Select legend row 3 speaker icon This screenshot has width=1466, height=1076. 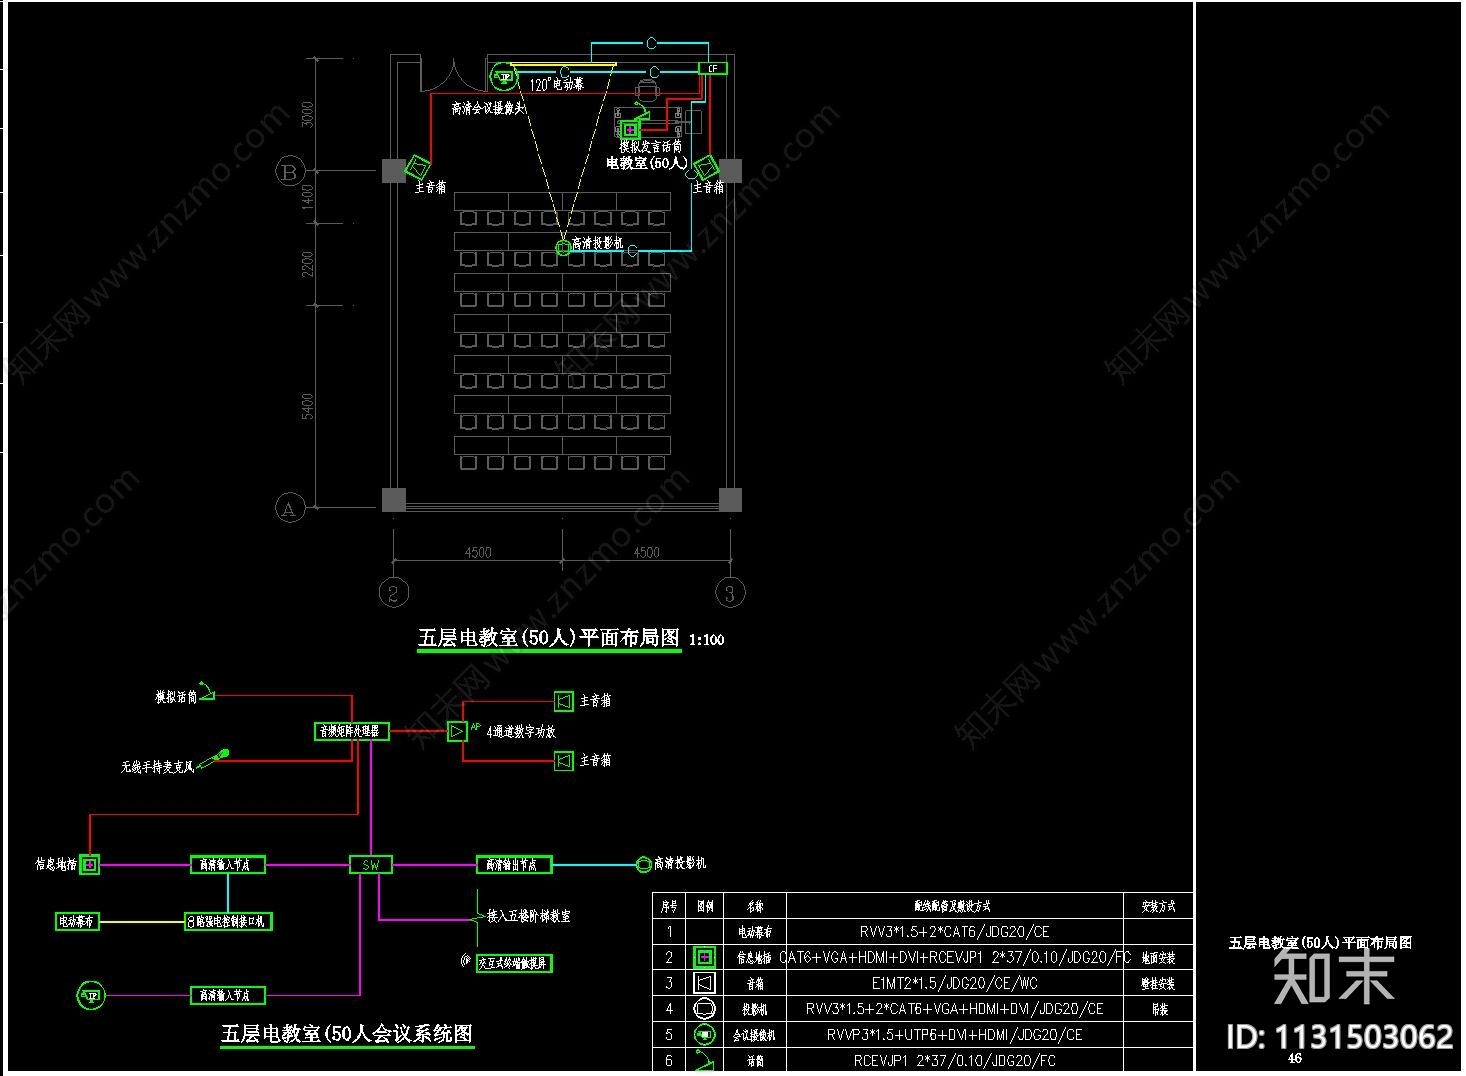tap(705, 983)
